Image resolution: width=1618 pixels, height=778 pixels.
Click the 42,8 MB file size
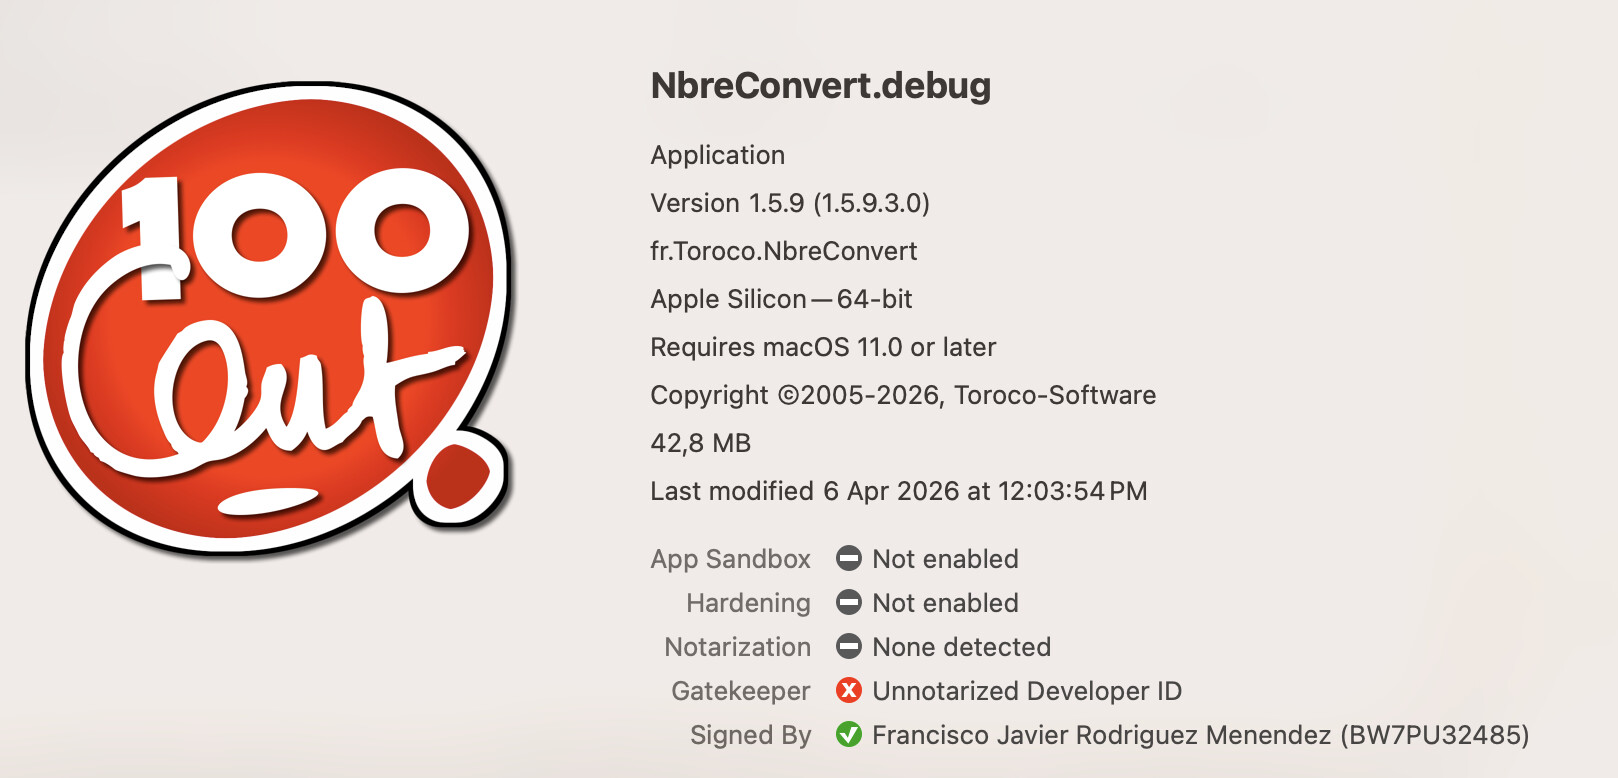pos(700,443)
